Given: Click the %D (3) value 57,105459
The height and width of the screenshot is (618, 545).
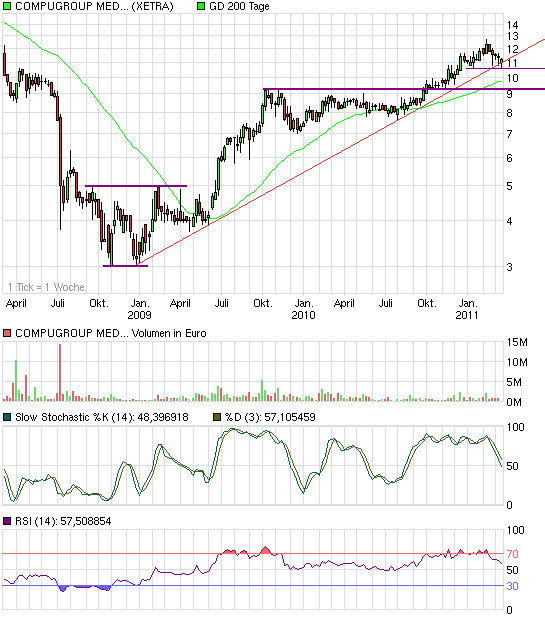Looking at the screenshot, I should point(290,417).
